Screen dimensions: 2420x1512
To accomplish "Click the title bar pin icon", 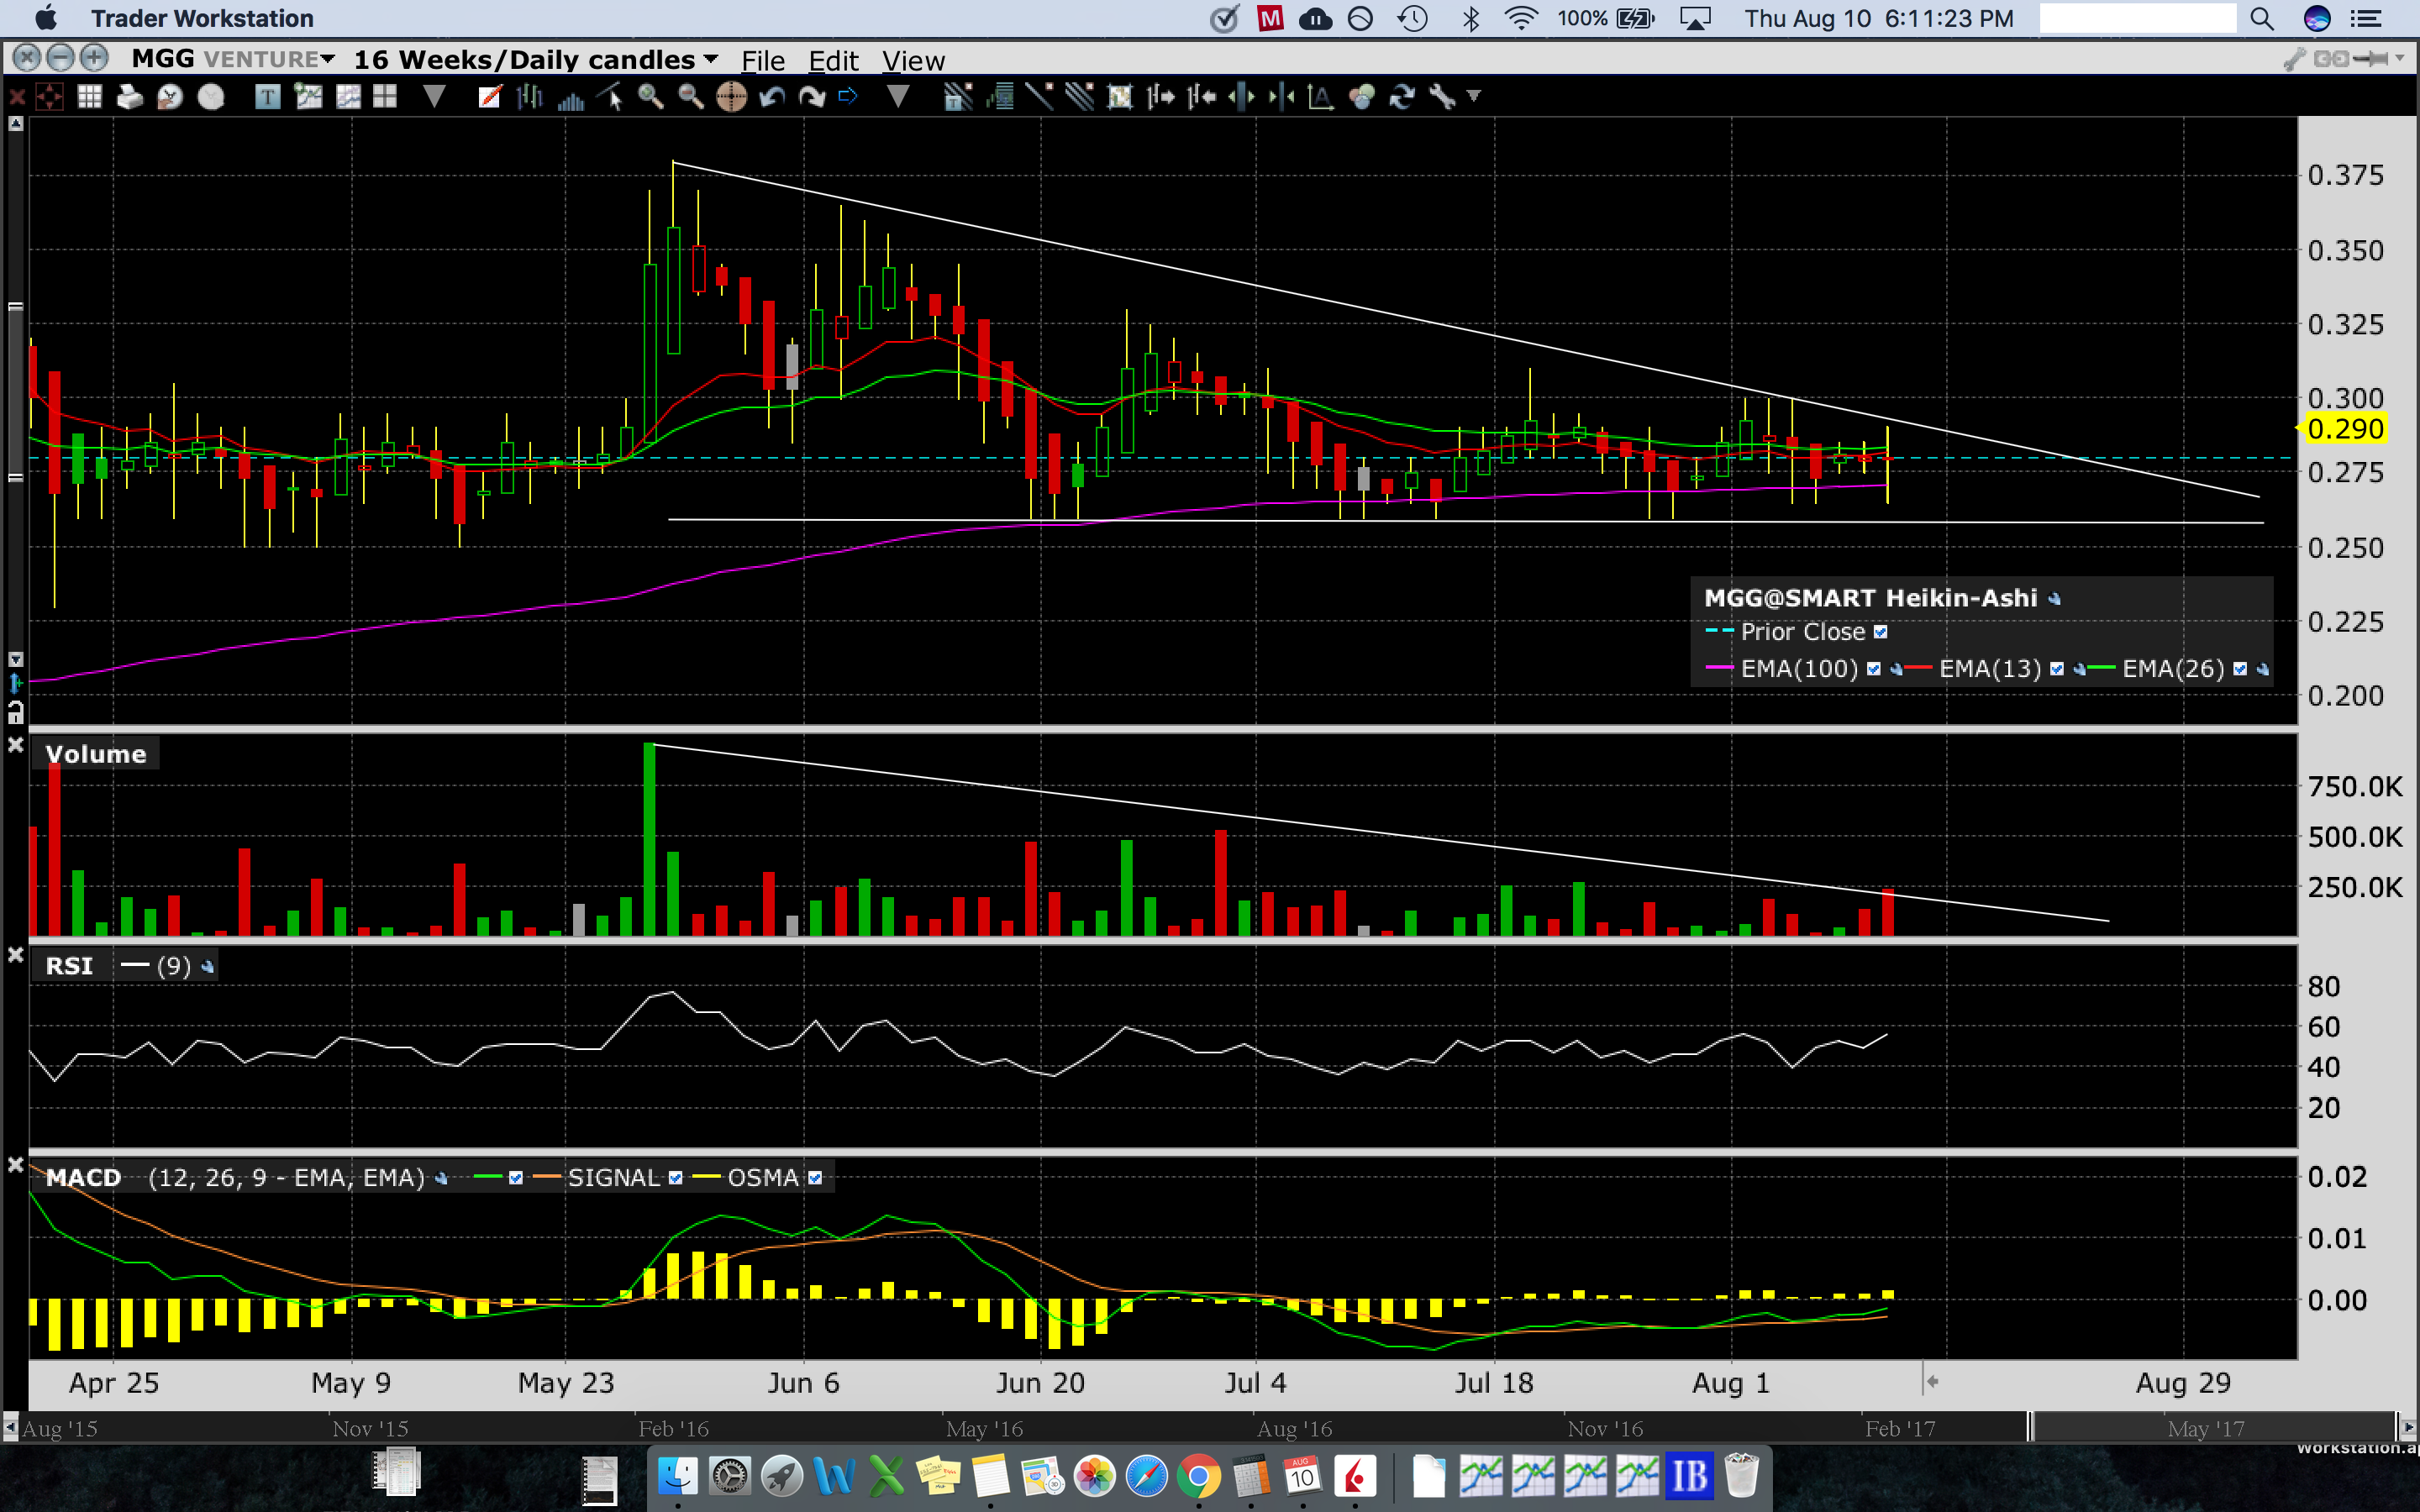I will point(2371,59).
